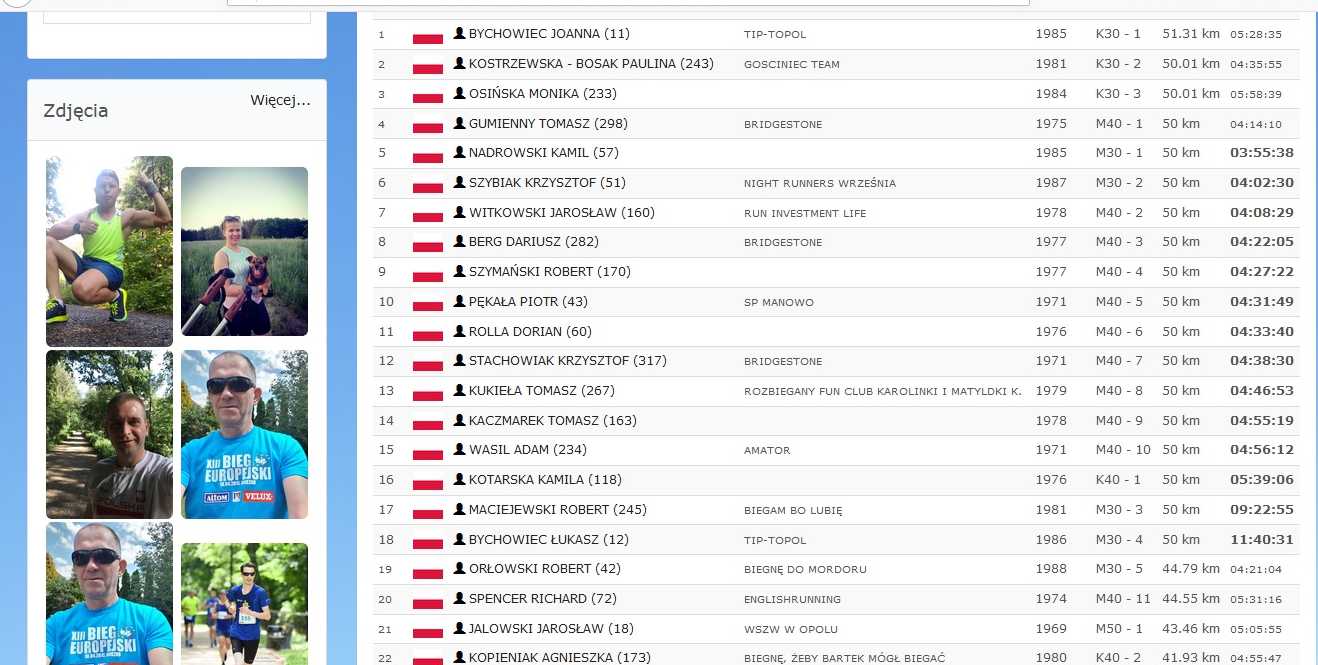Select club name WSZW W OPOLU
1318x665 pixels.
tap(791, 630)
